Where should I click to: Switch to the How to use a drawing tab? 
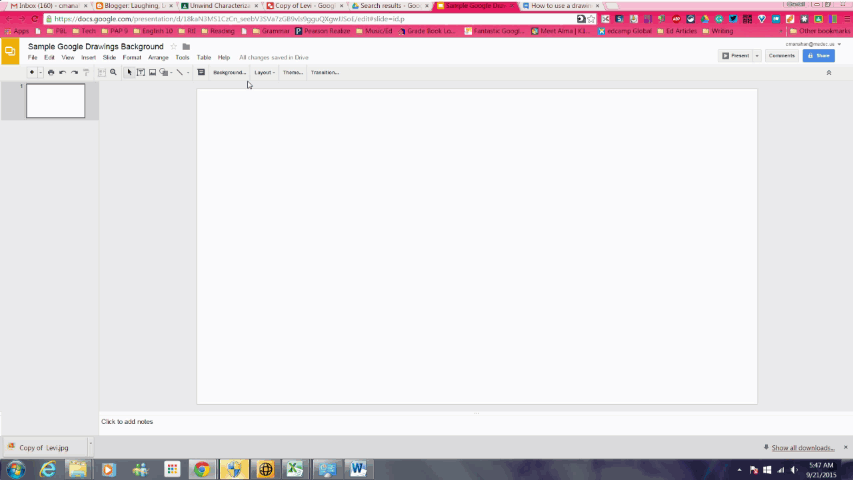tap(561, 5)
